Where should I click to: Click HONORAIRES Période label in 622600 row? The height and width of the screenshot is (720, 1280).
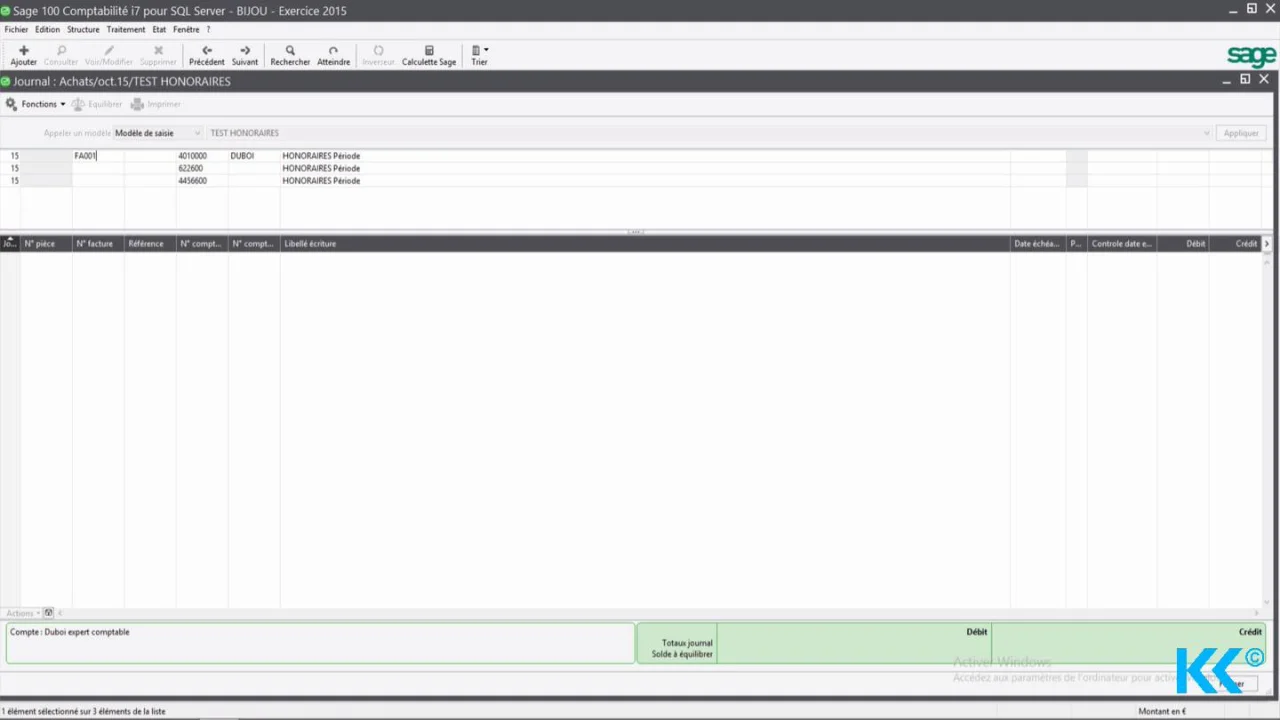click(321, 168)
